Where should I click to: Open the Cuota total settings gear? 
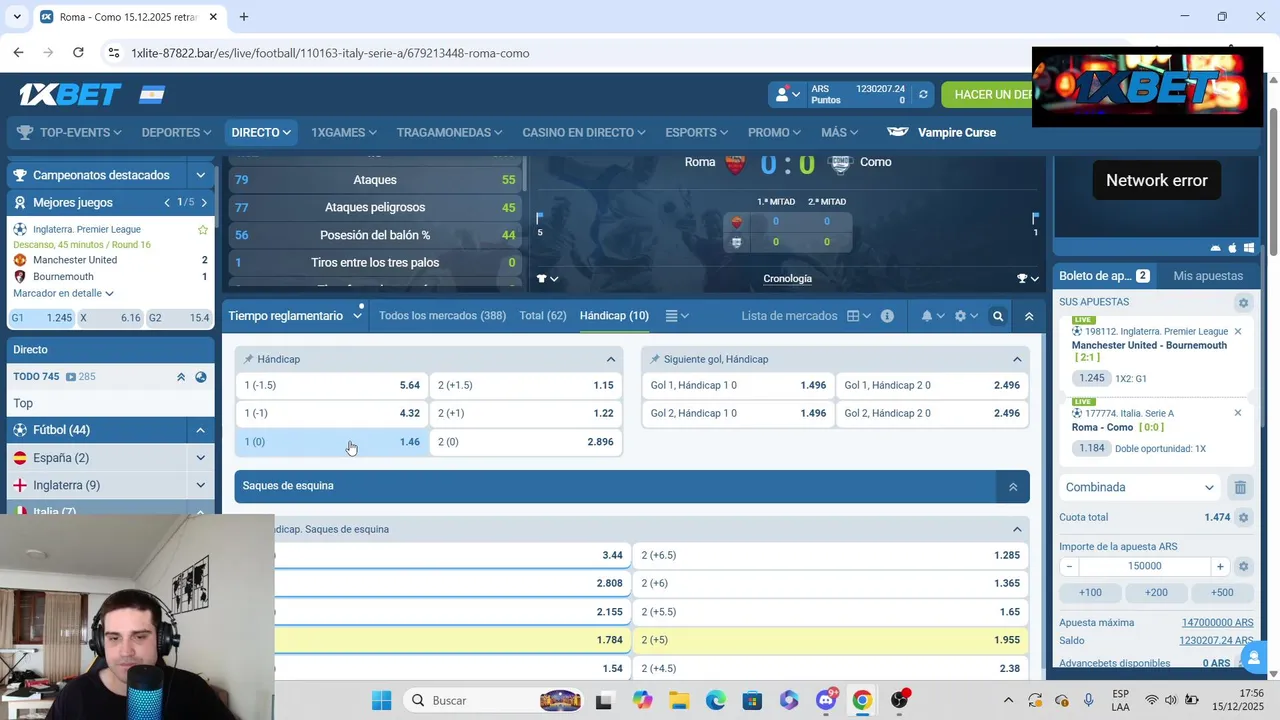tap(1243, 517)
